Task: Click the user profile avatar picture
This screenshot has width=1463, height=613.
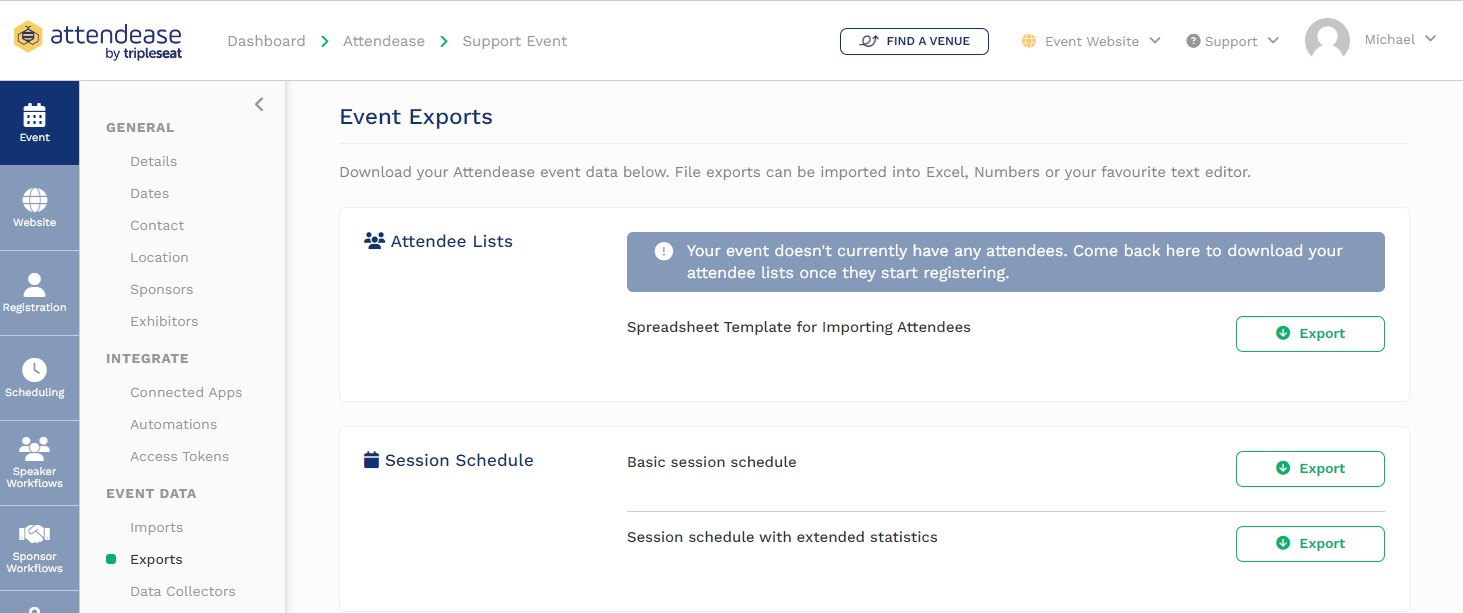Action: click(x=1327, y=39)
